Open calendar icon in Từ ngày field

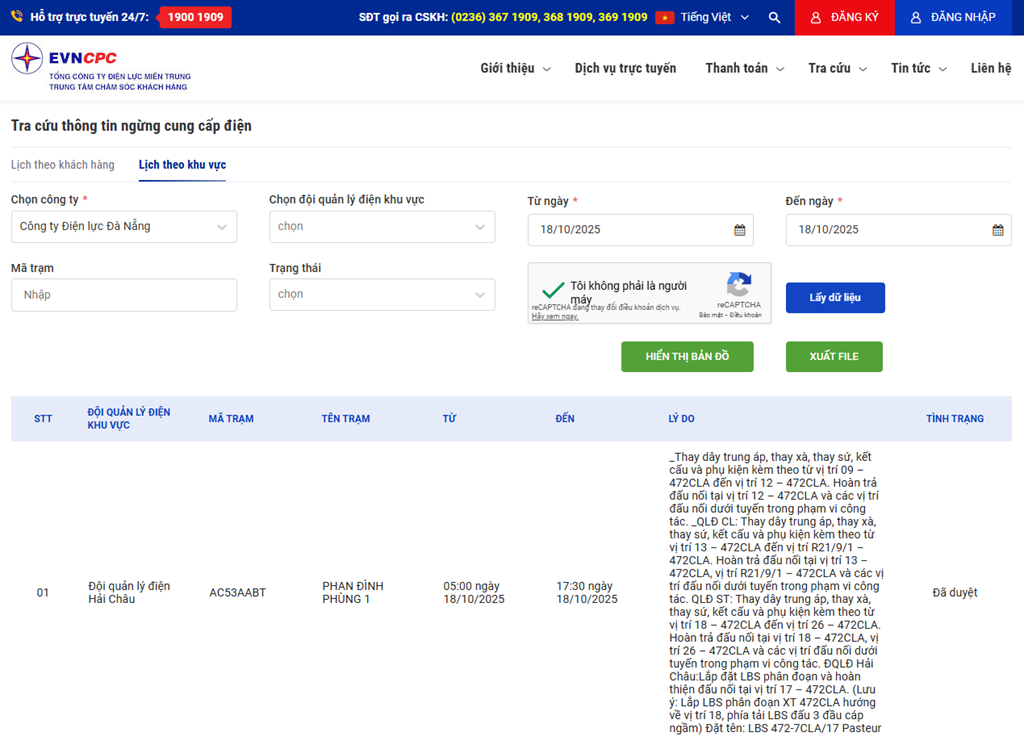tap(740, 230)
